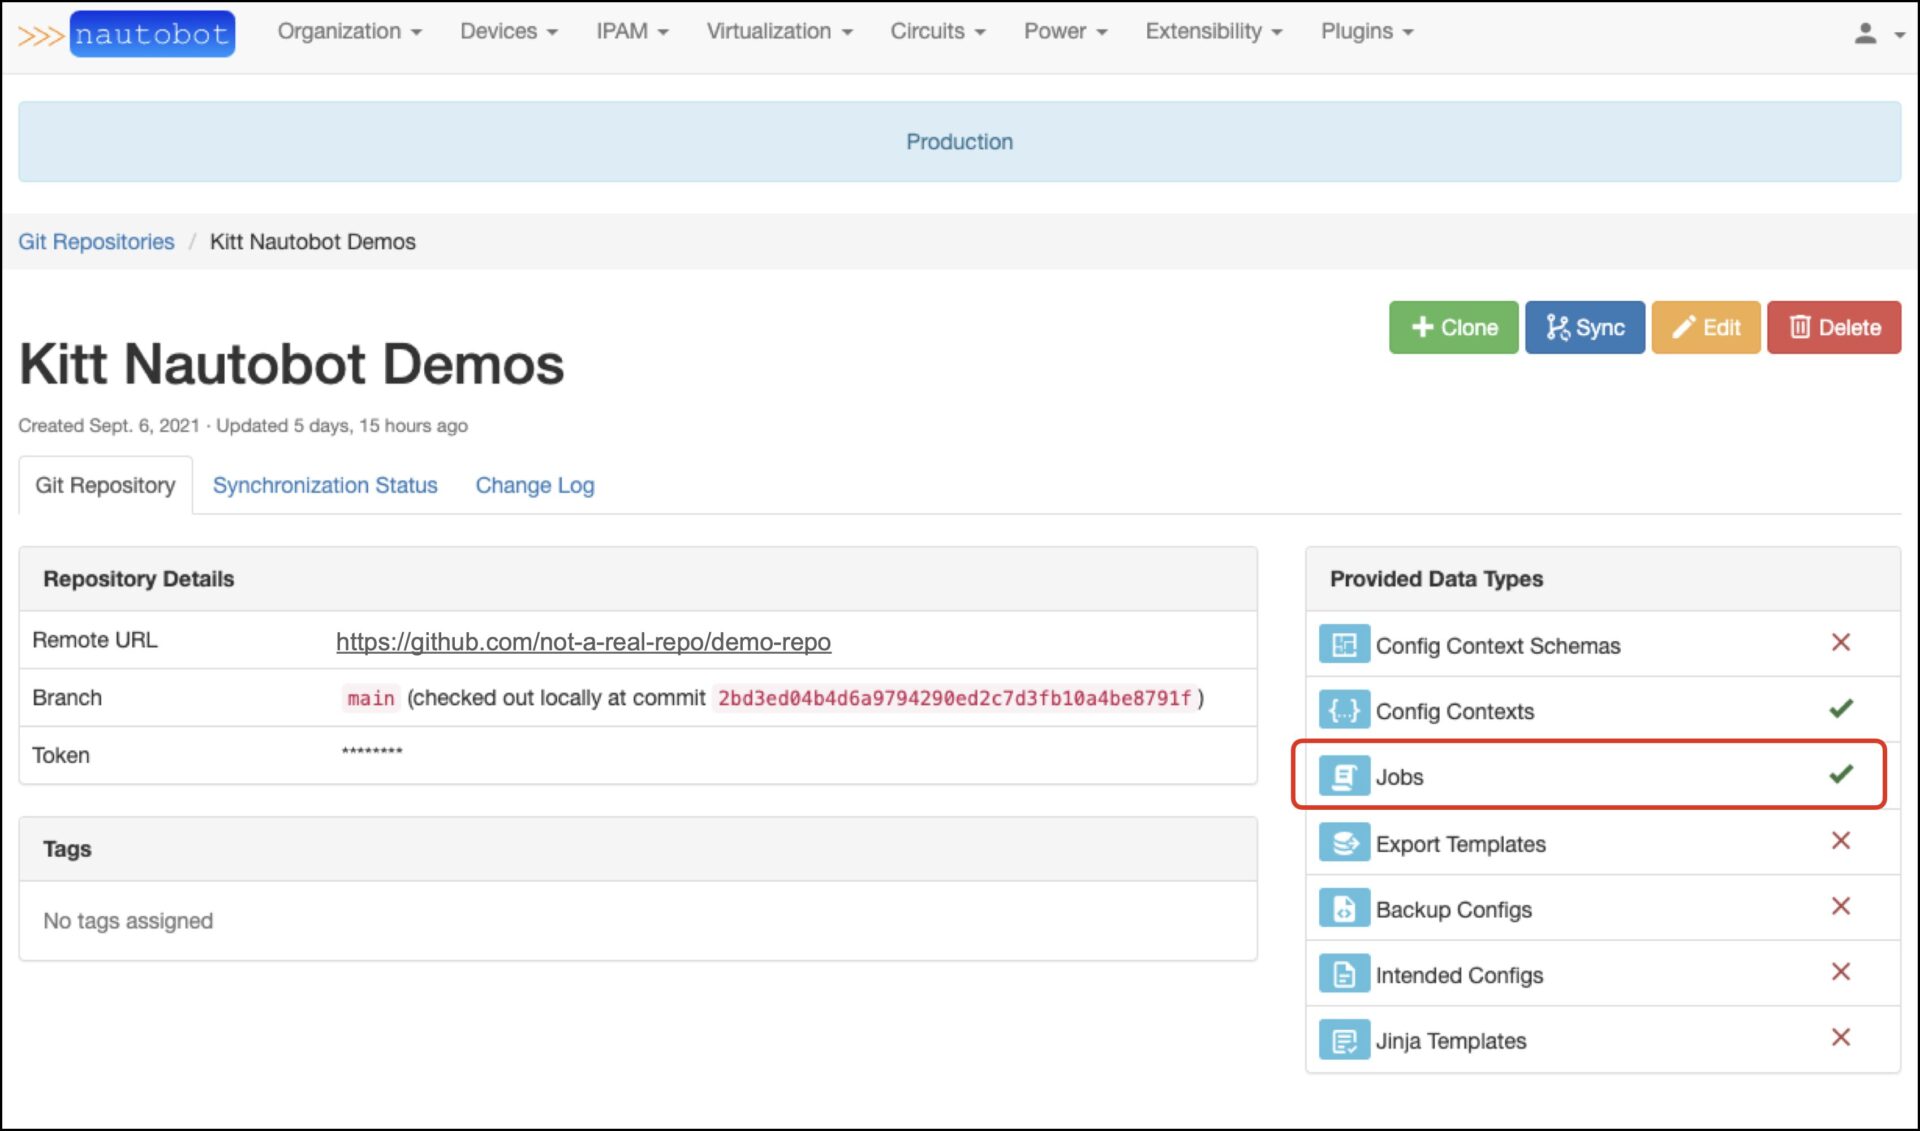Image resolution: width=1920 pixels, height=1131 pixels.
Task: Click the Jinja Templates icon
Action: [x=1345, y=1040]
